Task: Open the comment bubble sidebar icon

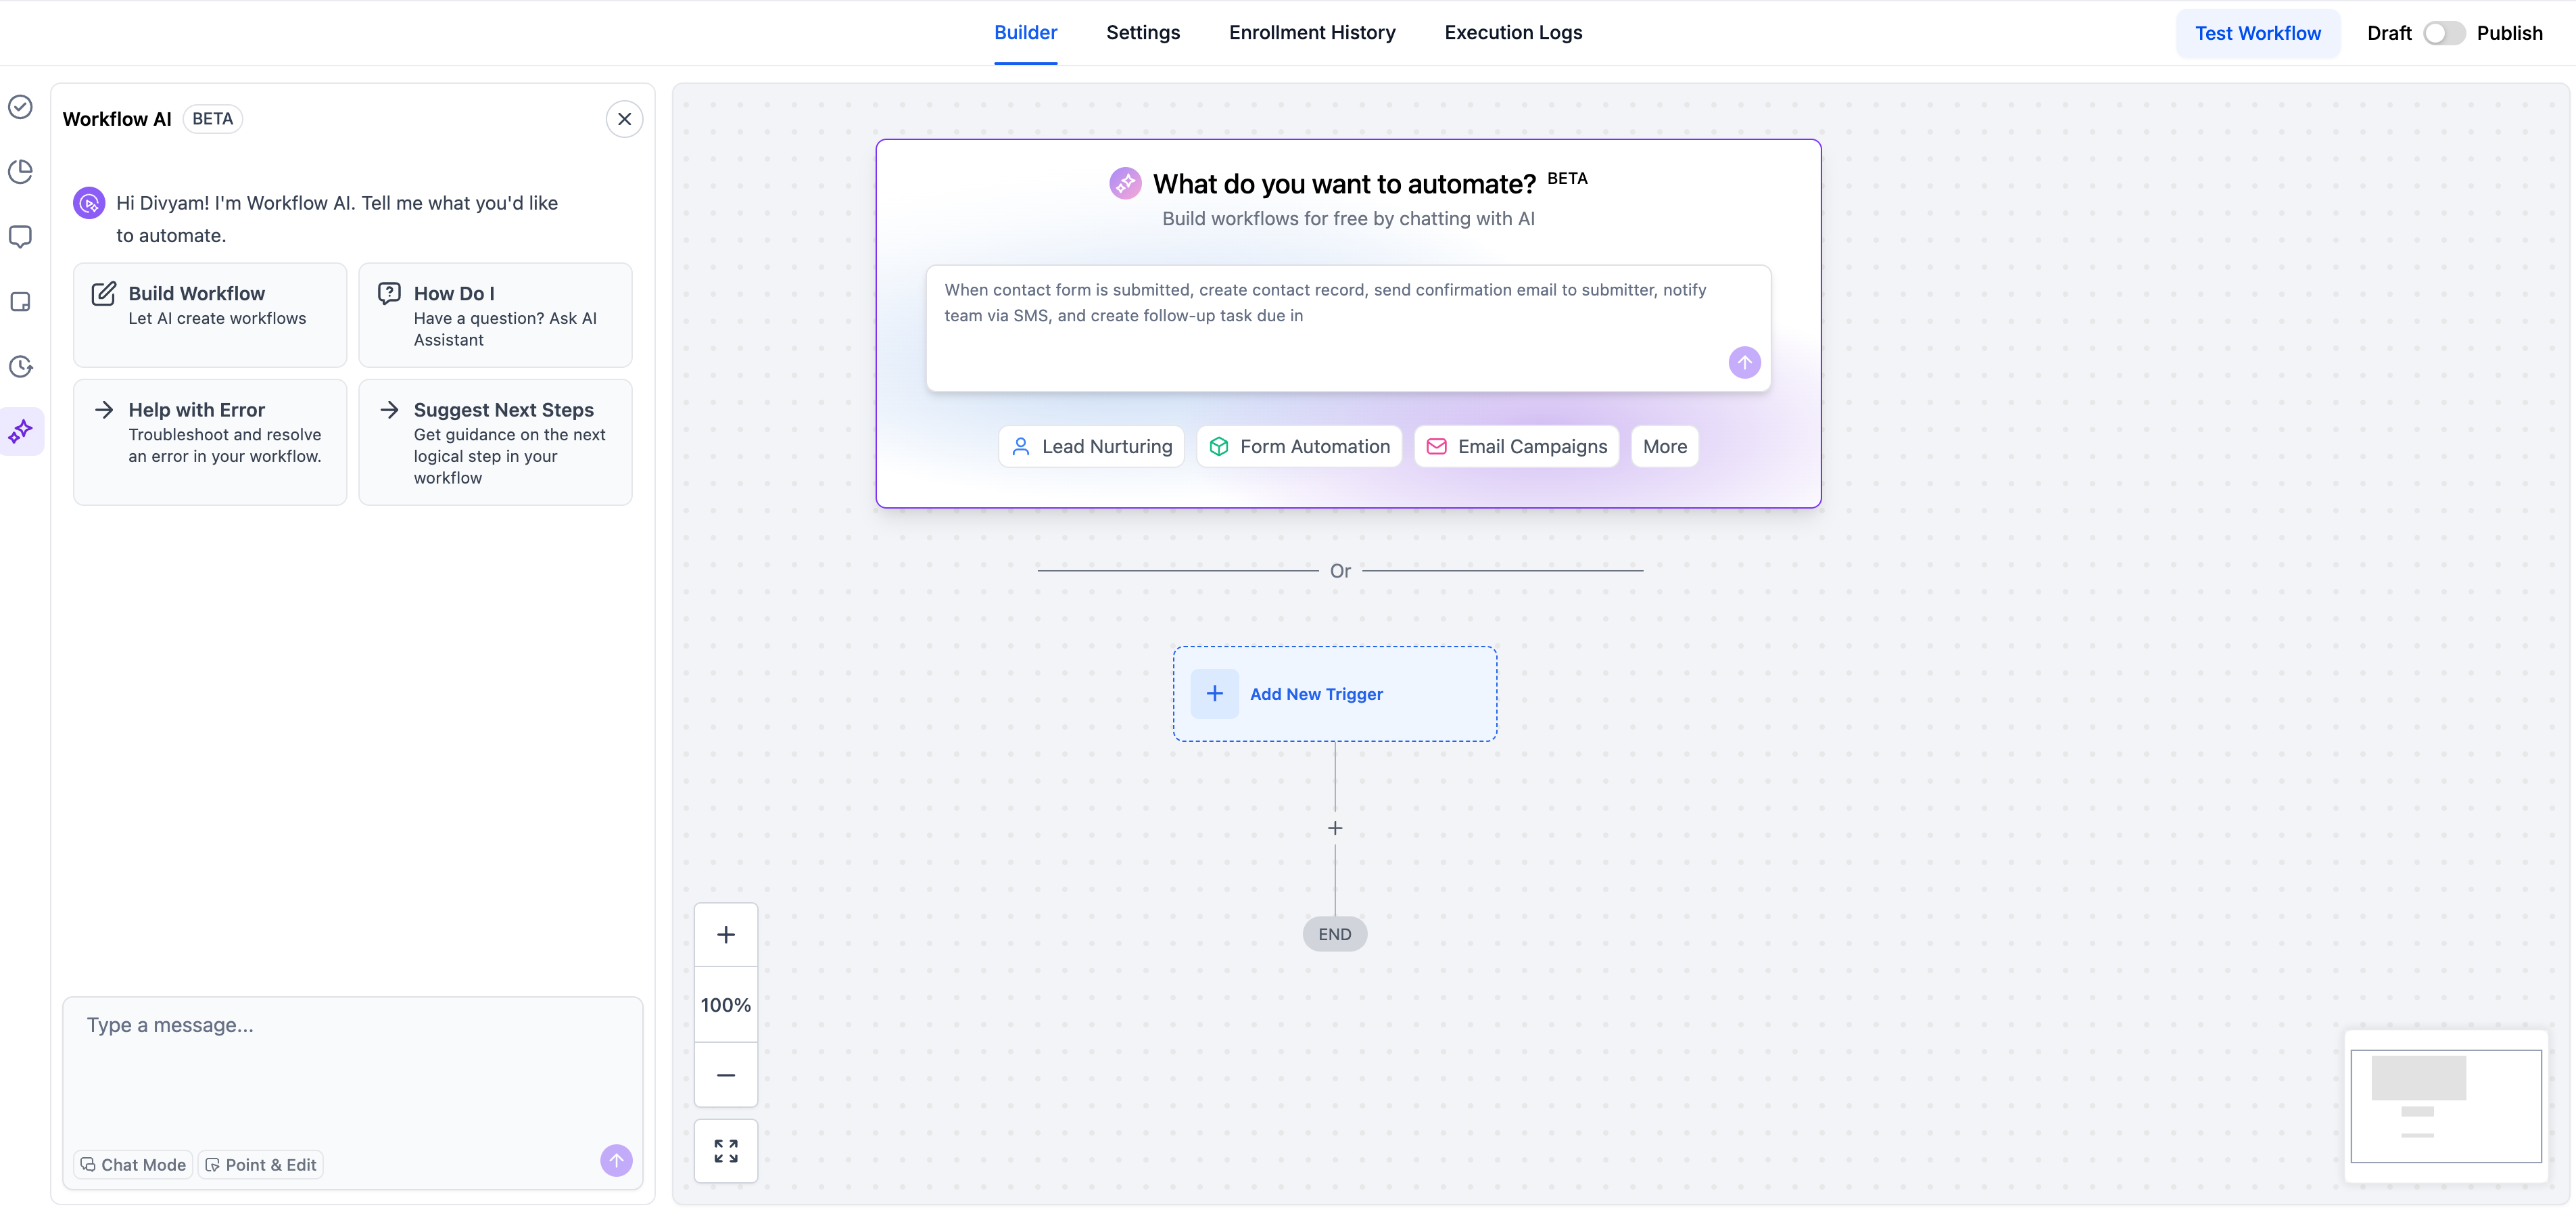Action: (21, 237)
